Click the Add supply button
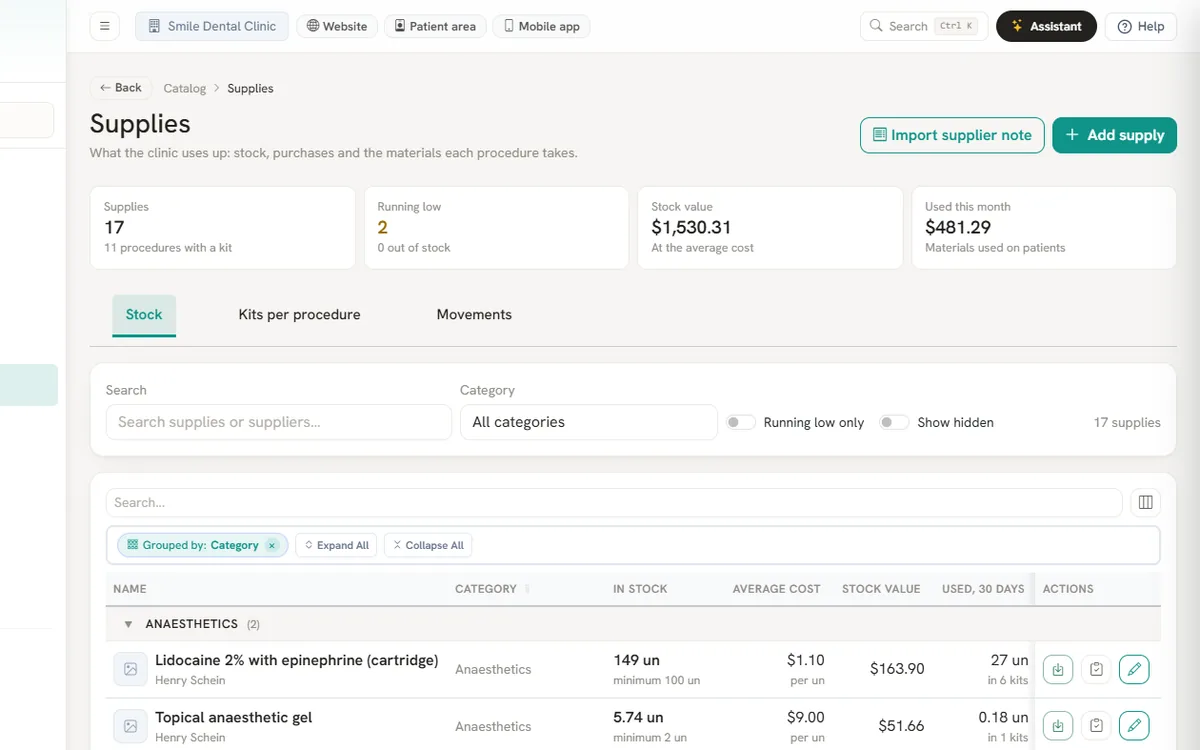 (x=1114, y=135)
